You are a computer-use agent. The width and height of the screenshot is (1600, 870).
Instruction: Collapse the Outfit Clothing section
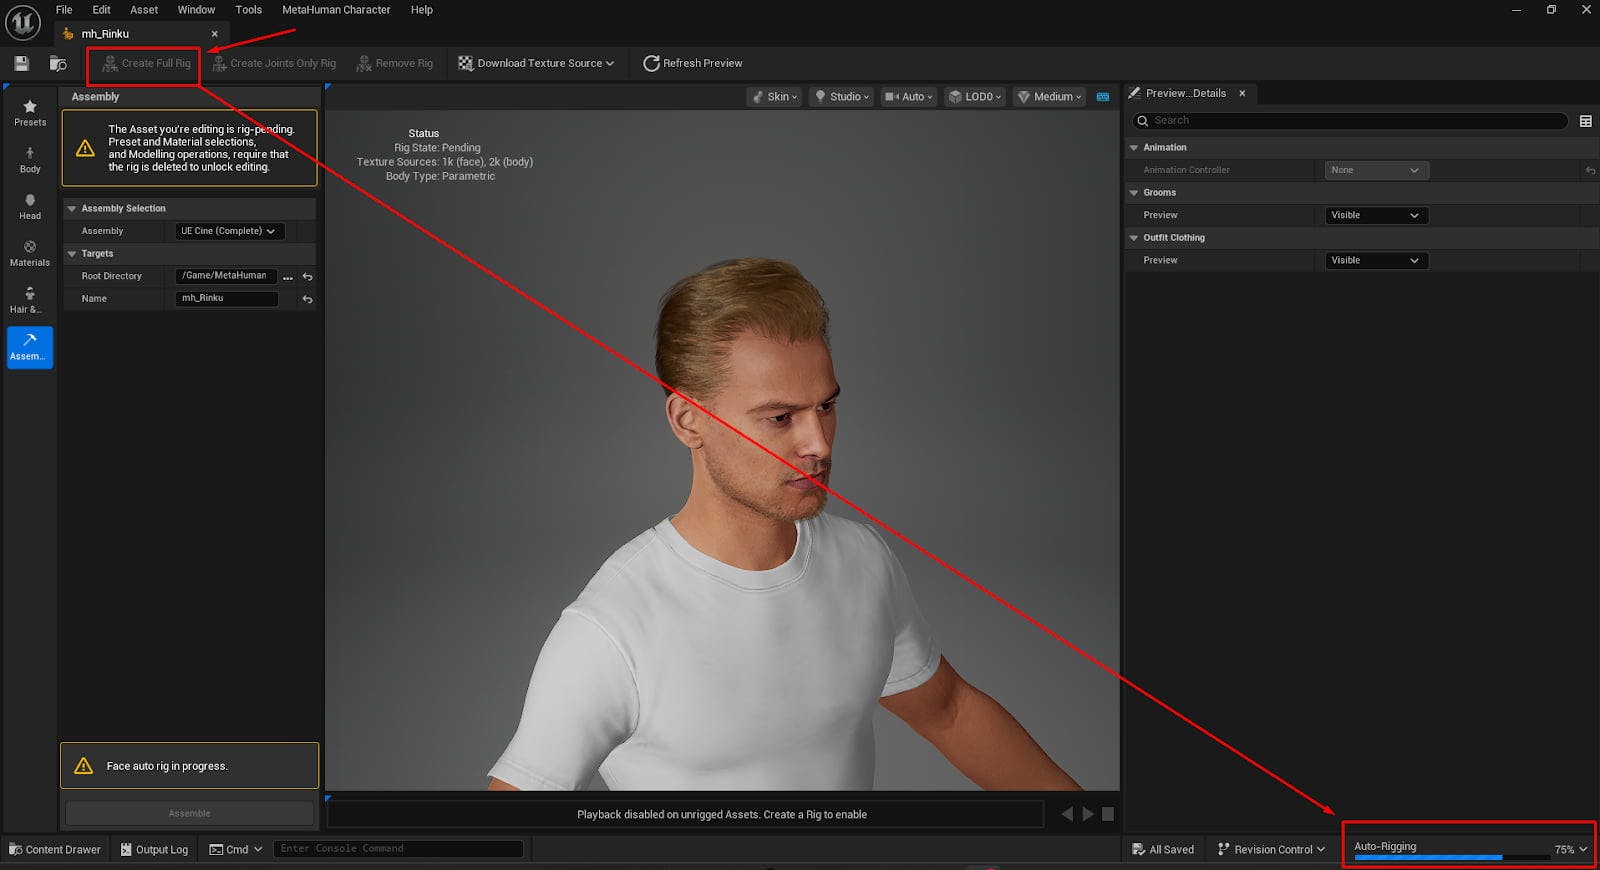[x=1134, y=238]
